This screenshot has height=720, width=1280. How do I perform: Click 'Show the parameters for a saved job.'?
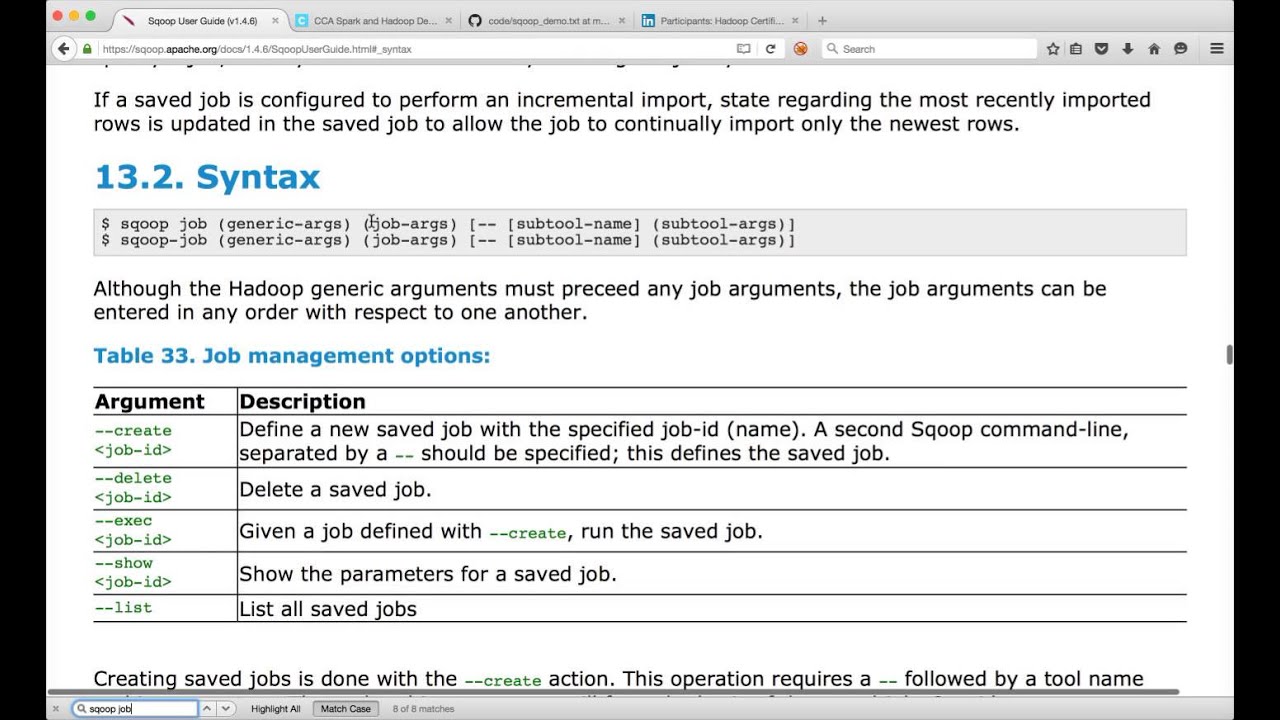coord(428,574)
